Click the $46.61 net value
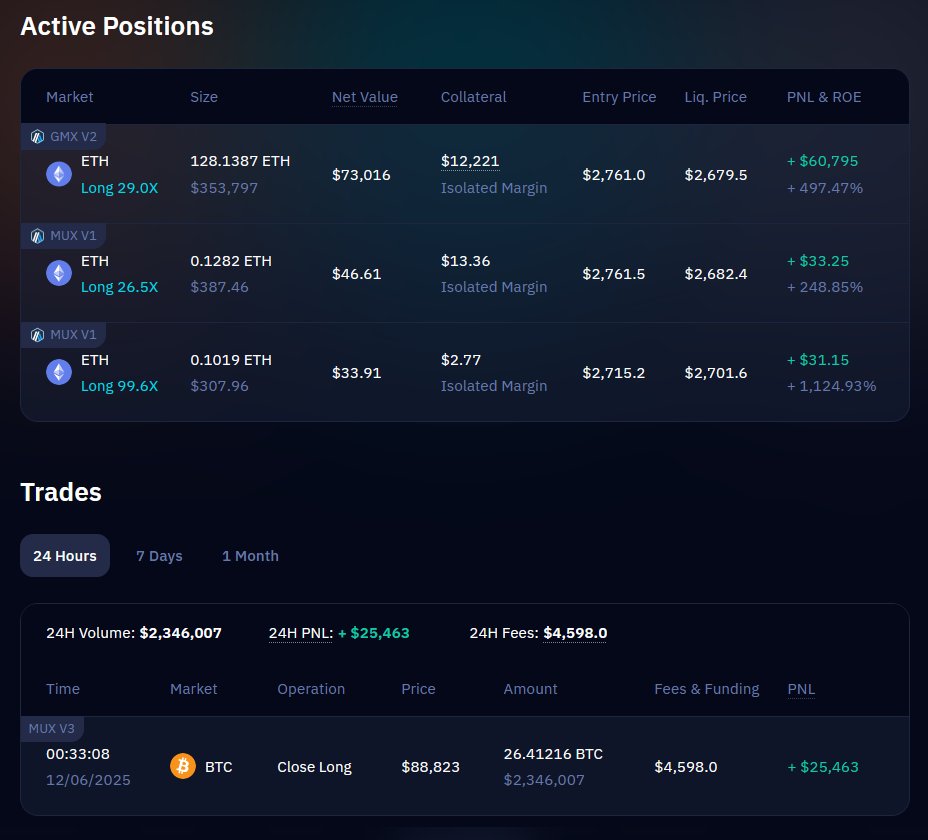The width and height of the screenshot is (928, 840). click(x=356, y=274)
